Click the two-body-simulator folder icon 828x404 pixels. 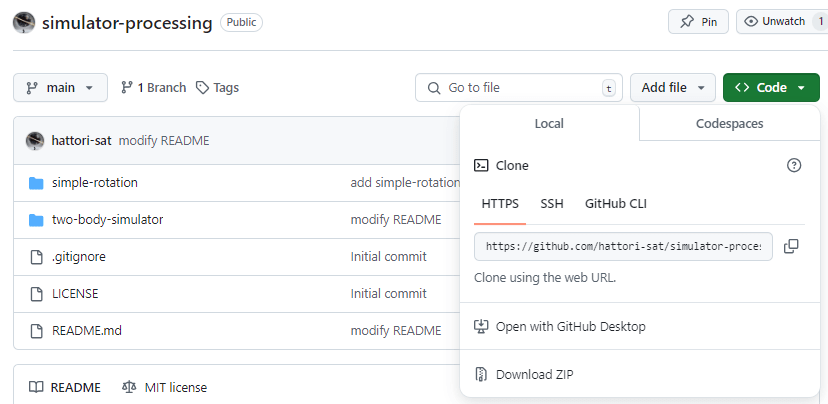(x=36, y=220)
